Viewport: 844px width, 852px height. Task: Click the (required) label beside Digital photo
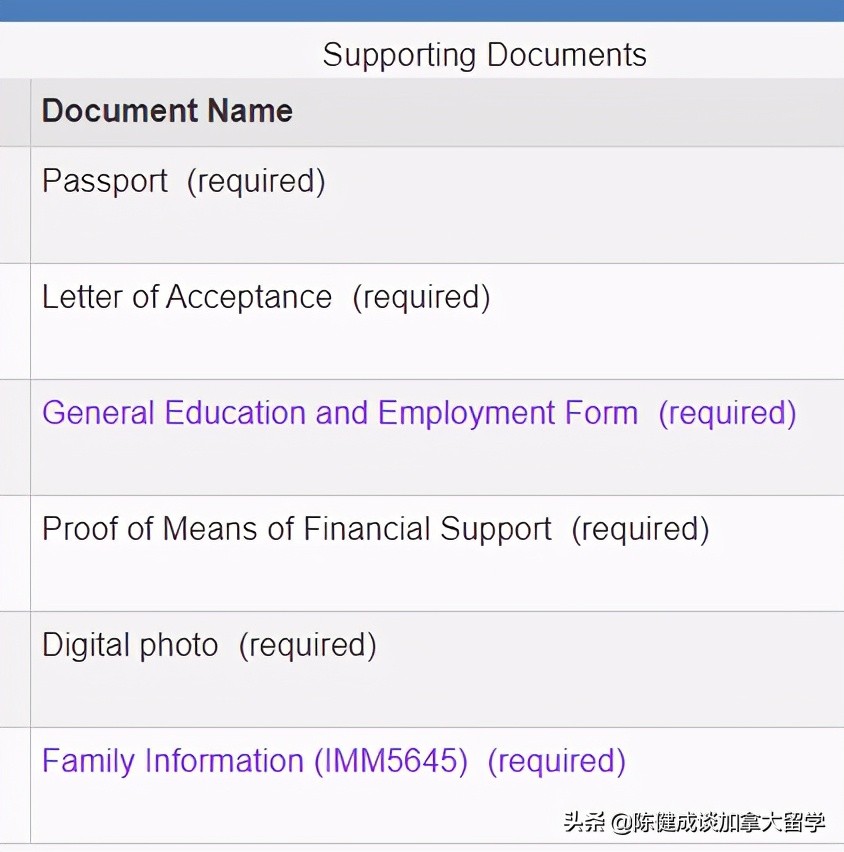pos(309,645)
